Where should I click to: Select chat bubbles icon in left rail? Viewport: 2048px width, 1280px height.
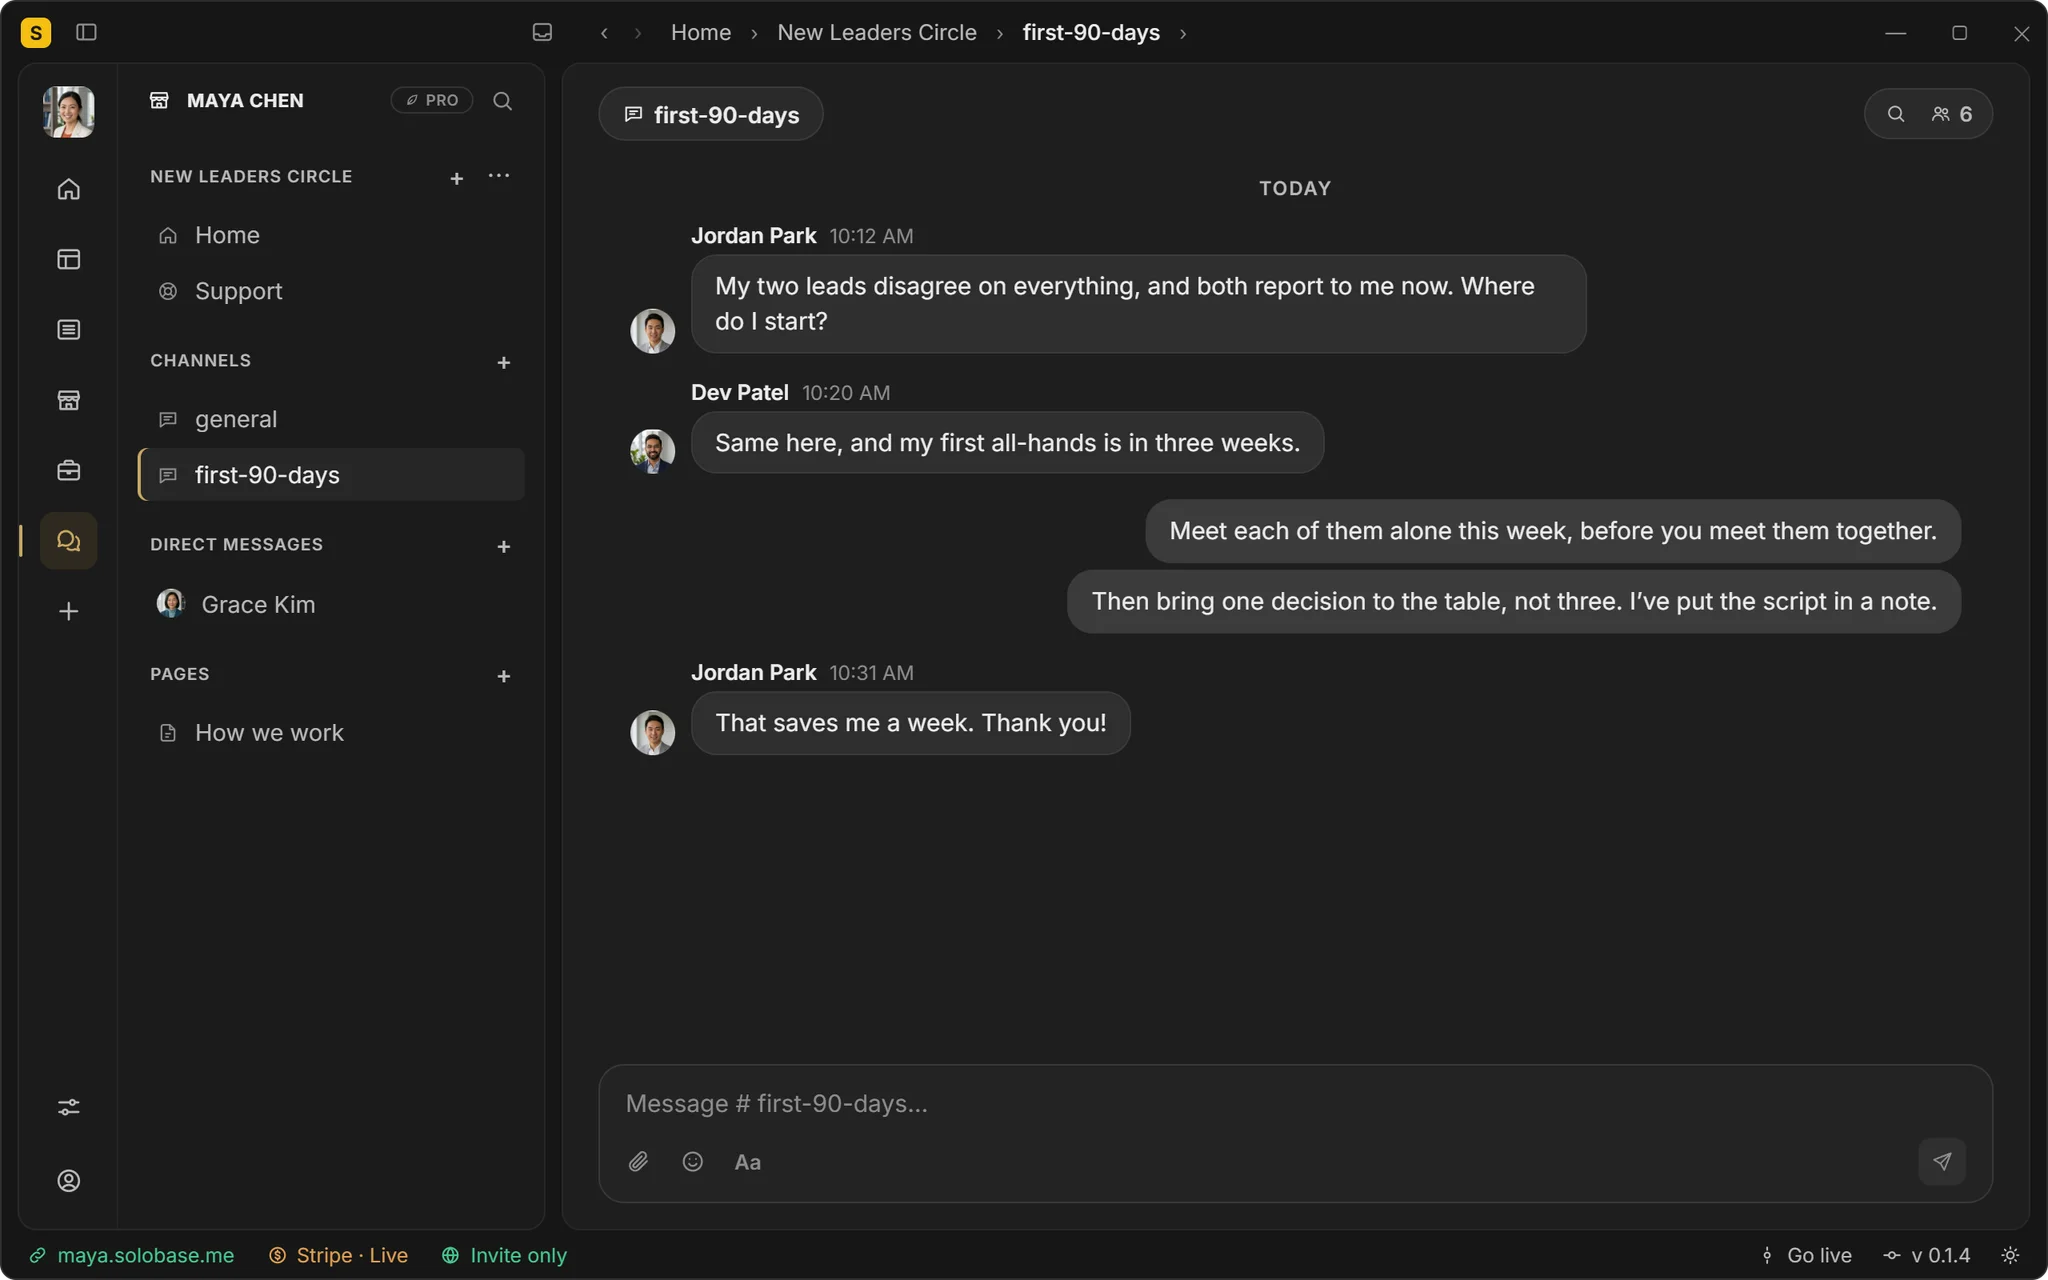coord(68,541)
